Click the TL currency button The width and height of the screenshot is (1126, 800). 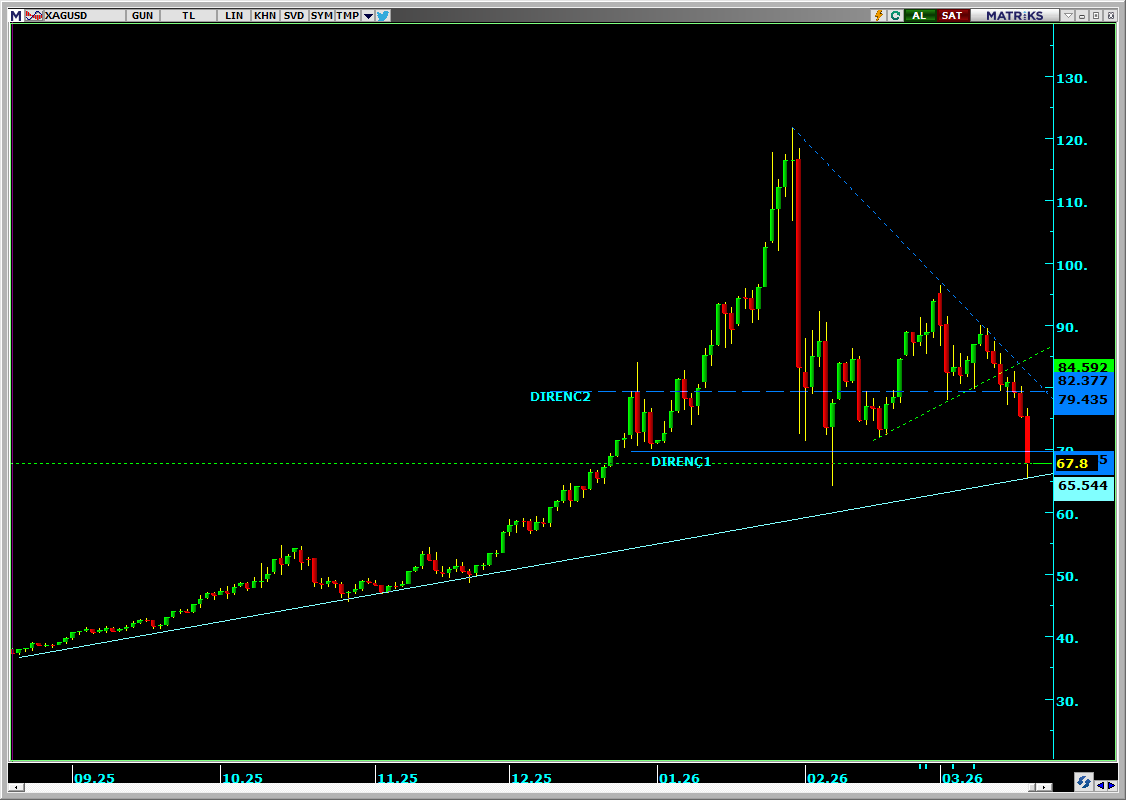(188, 15)
